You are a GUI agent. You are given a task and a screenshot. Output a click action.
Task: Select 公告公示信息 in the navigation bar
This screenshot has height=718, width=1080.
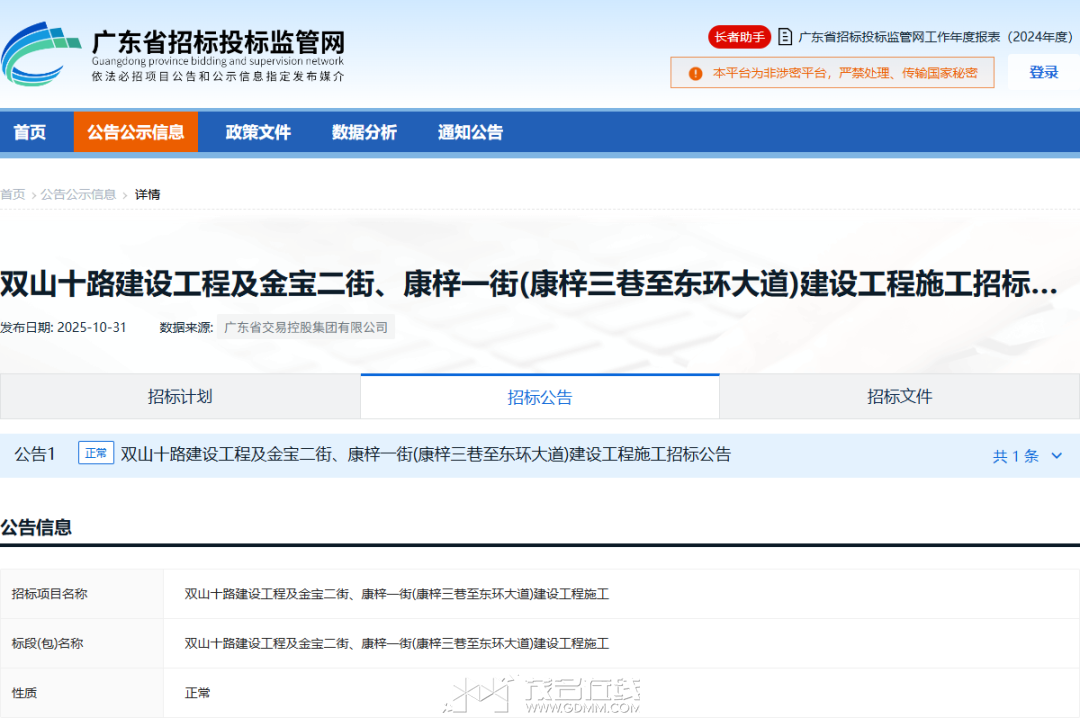[136, 132]
